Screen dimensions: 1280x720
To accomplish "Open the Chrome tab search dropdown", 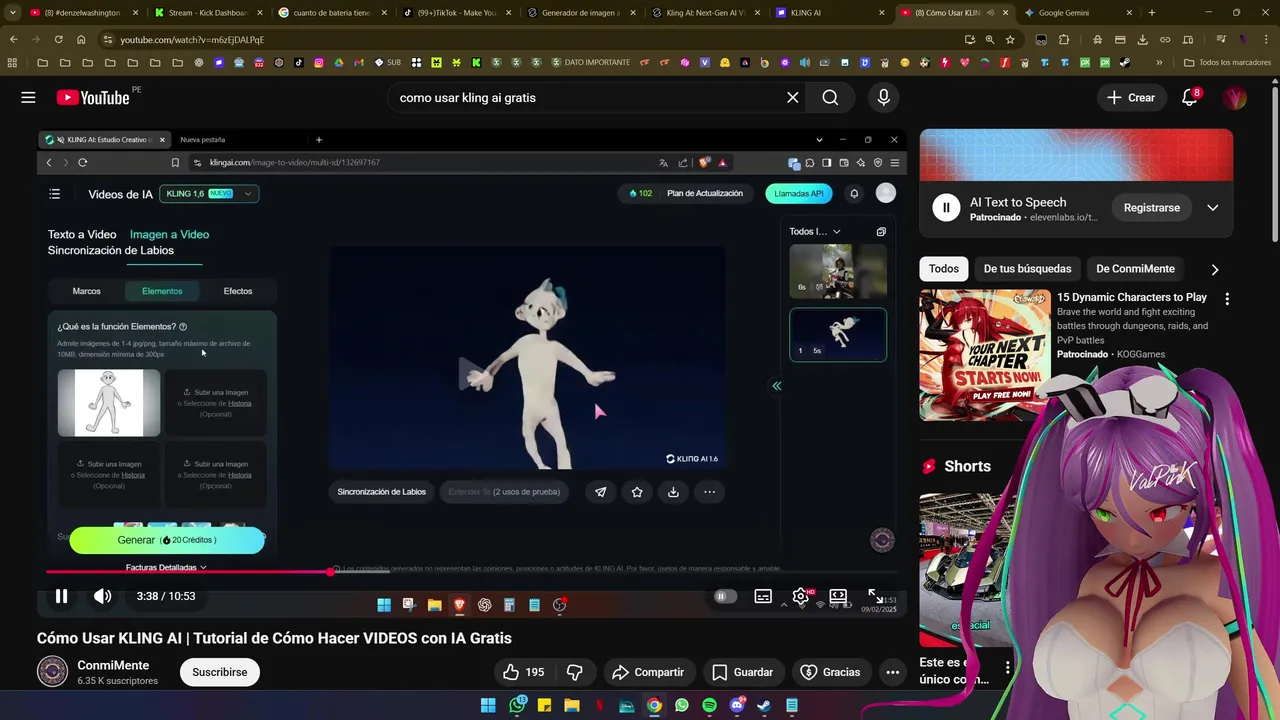I will click(12, 13).
